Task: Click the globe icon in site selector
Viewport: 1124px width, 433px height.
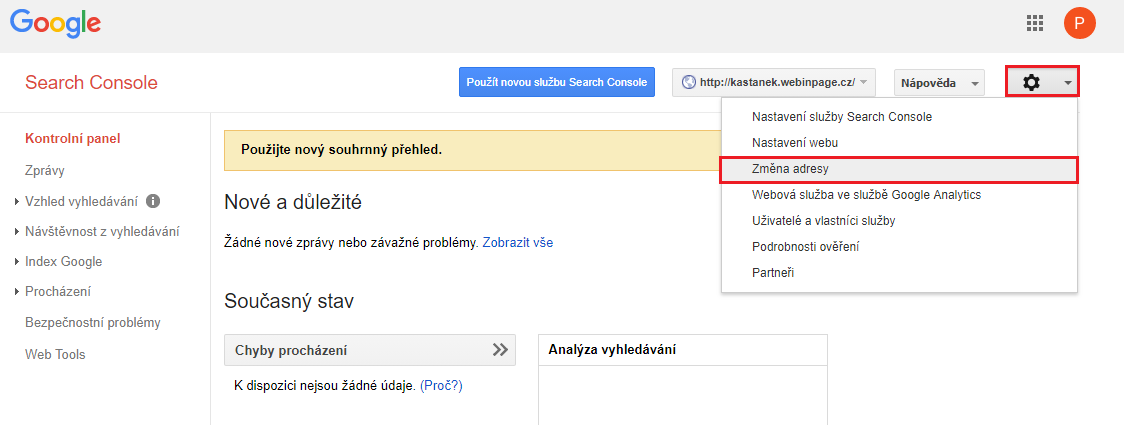Action: coord(688,82)
